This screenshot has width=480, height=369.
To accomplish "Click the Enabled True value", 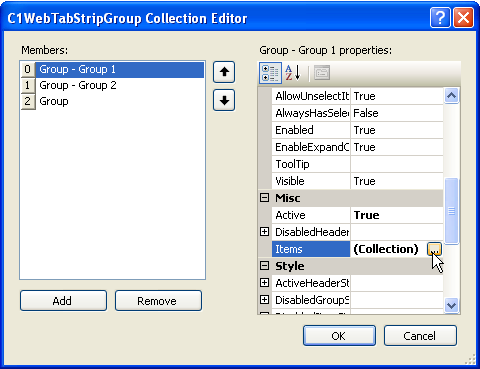I will click(397, 130).
